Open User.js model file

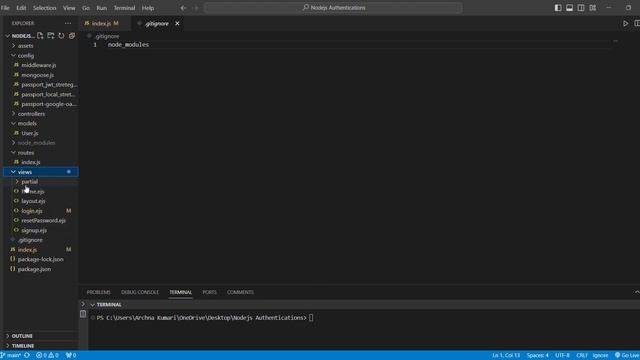pos(30,133)
